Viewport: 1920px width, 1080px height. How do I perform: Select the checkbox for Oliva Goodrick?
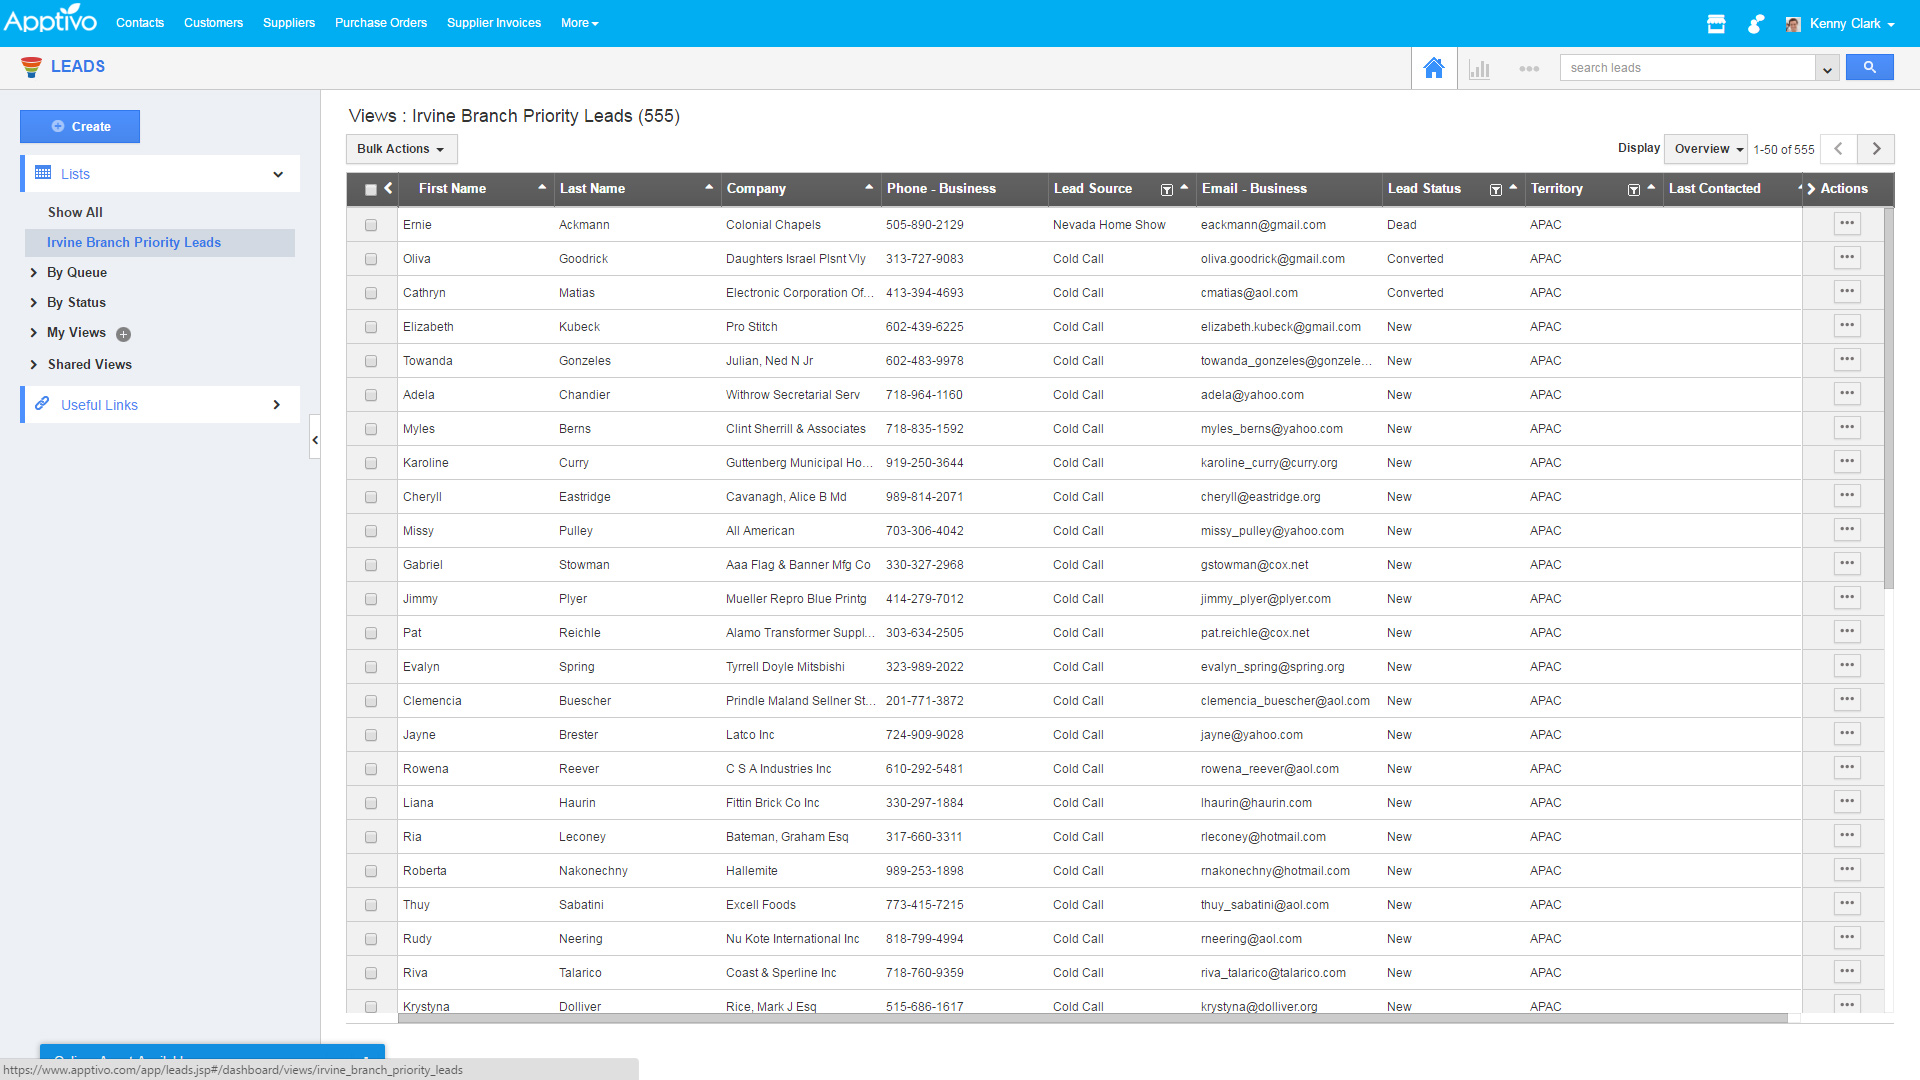tap(371, 259)
